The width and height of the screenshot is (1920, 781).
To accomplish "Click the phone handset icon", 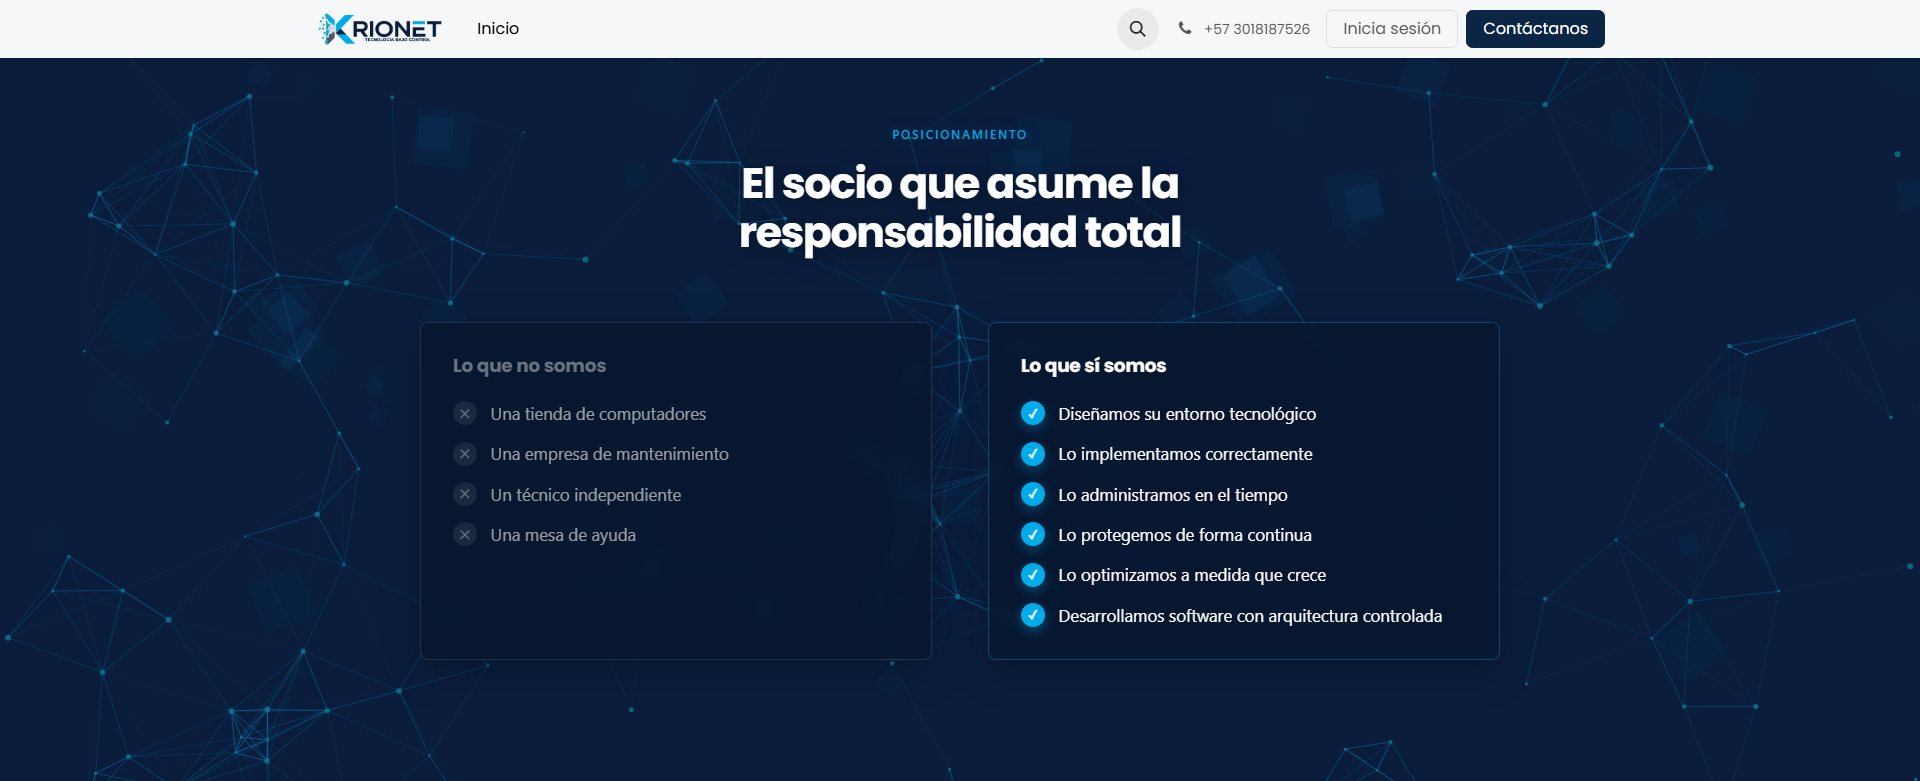I will [1185, 29].
